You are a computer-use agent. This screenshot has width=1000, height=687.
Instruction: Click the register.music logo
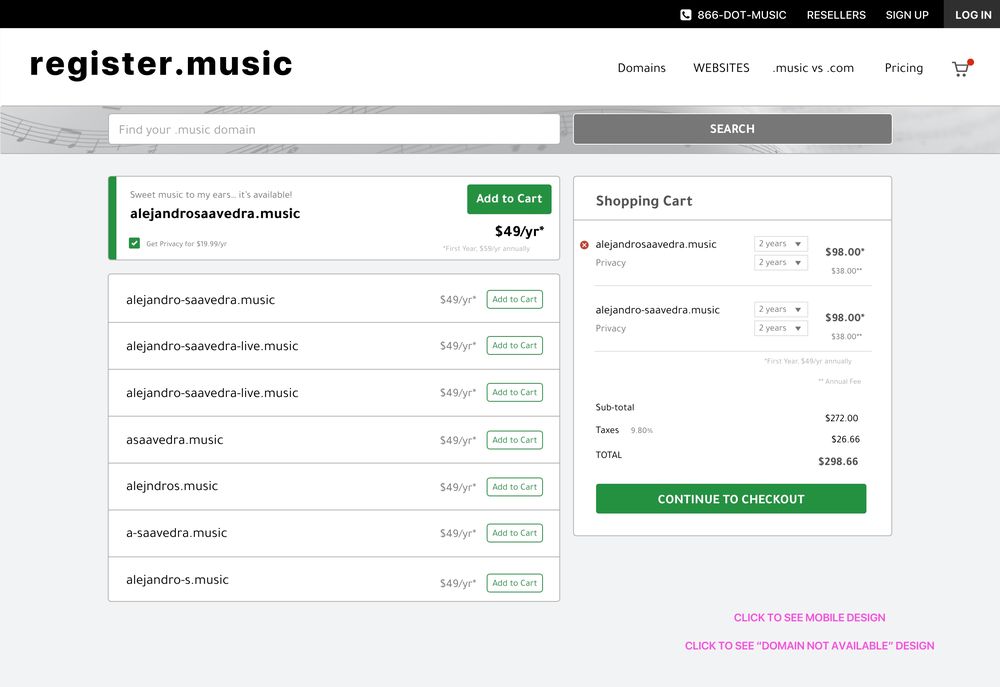click(161, 64)
